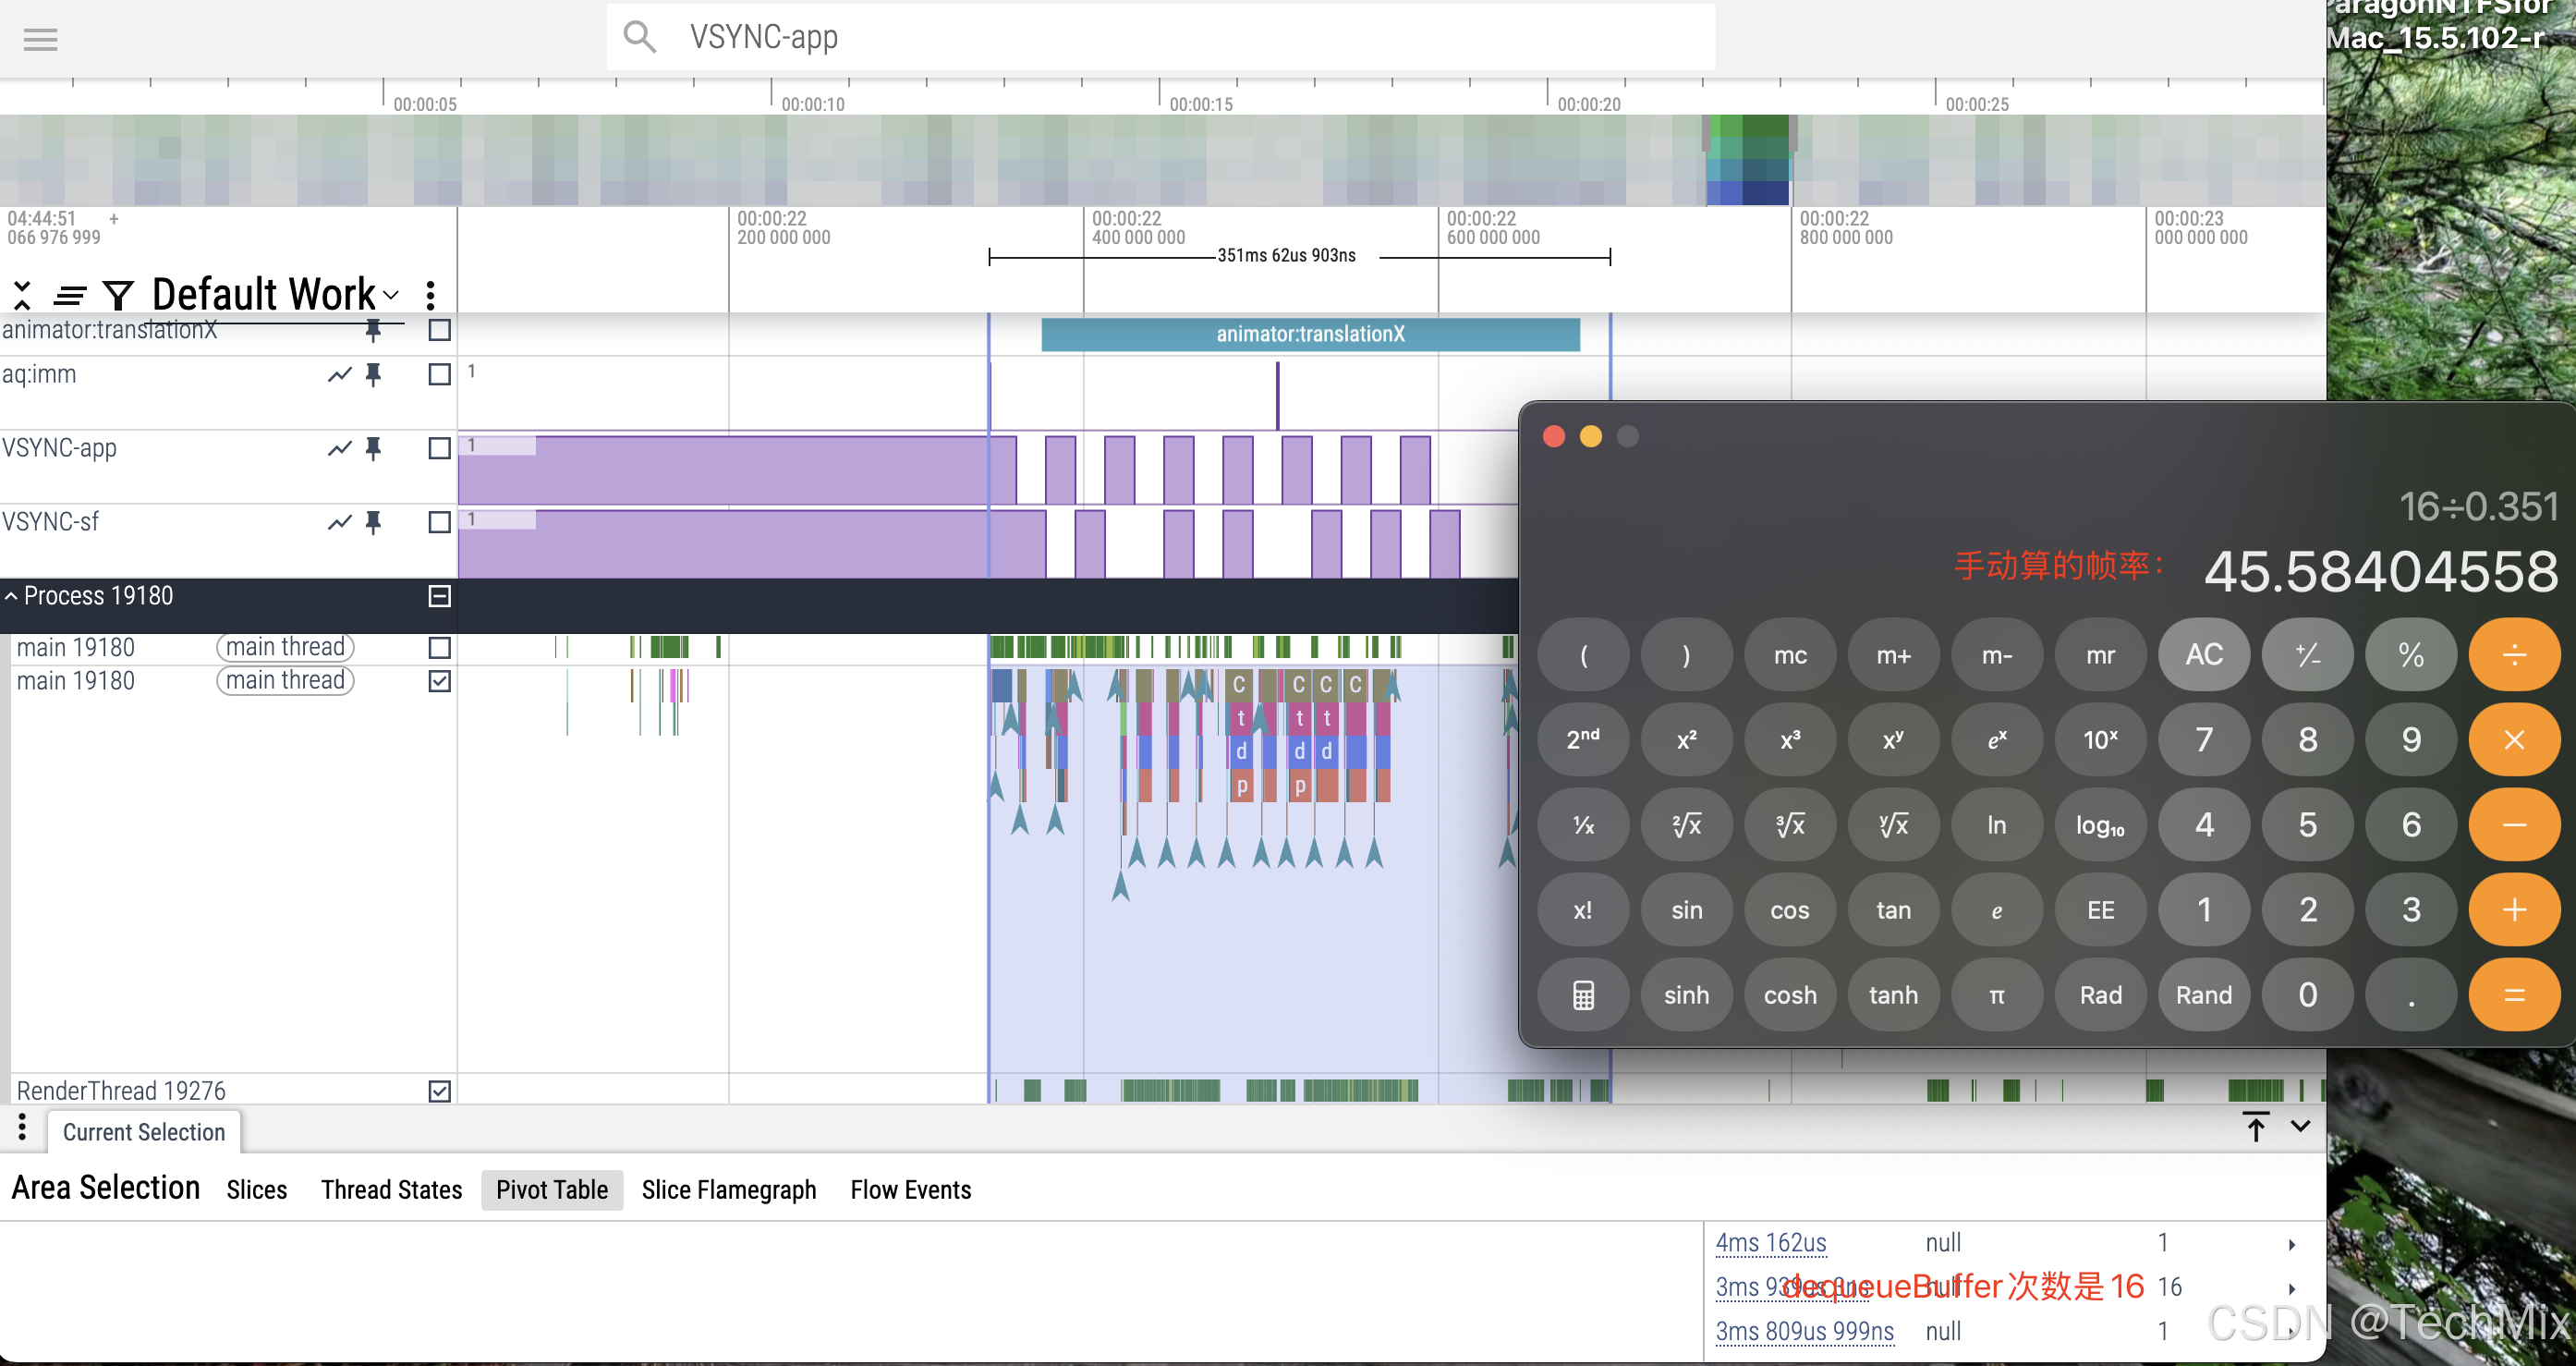Move bottom panel up with the arrow icon
The height and width of the screenshot is (1366, 2576).
click(x=2256, y=1127)
